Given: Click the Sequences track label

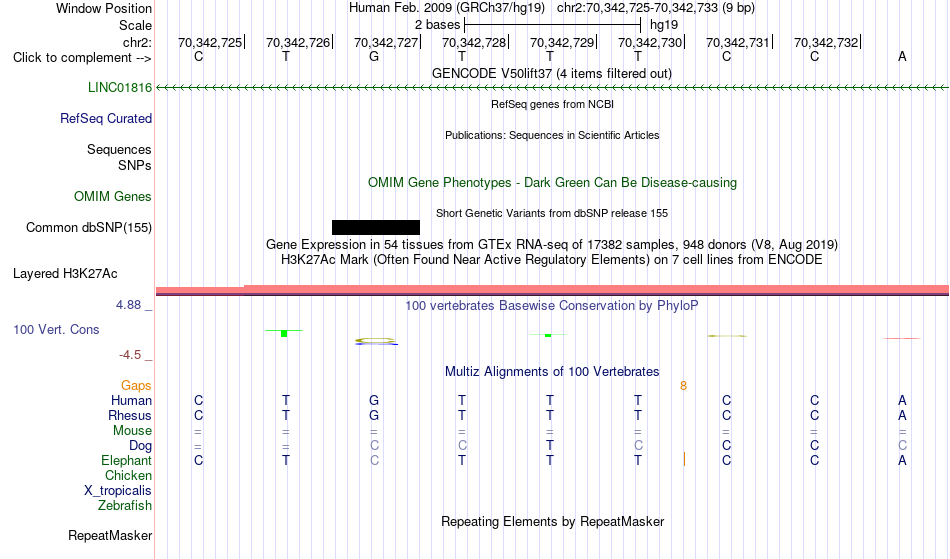Looking at the screenshot, I should click(119, 149).
